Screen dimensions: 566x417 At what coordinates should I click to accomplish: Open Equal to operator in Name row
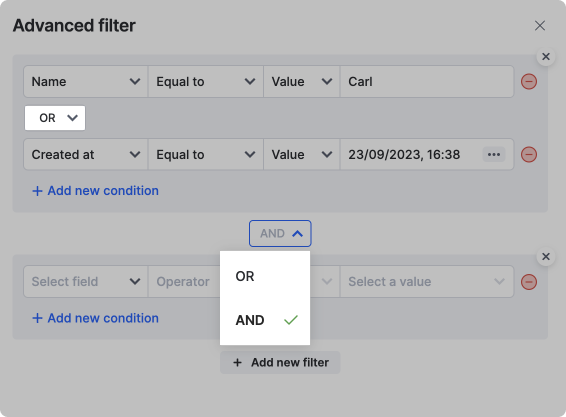[206, 82]
